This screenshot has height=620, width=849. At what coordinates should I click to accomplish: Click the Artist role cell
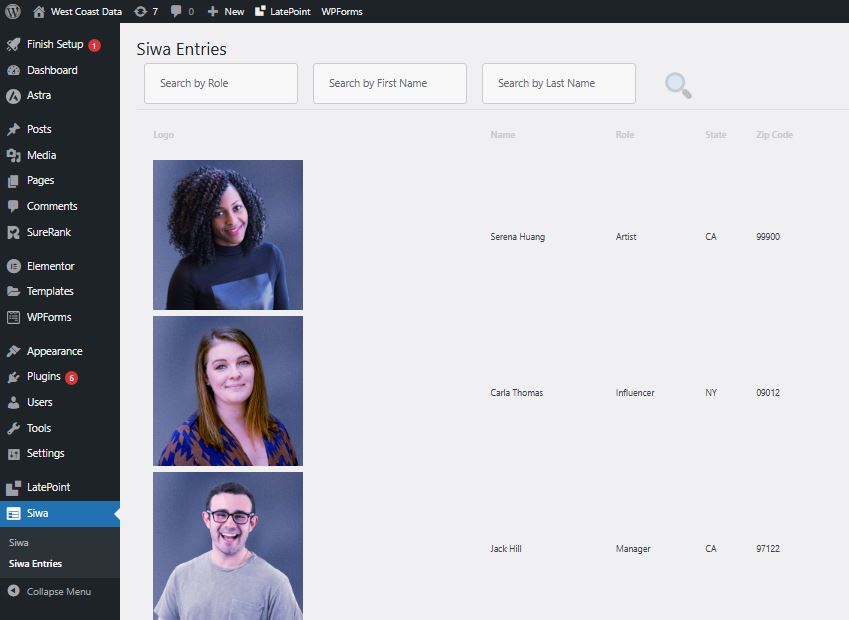click(x=626, y=237)
